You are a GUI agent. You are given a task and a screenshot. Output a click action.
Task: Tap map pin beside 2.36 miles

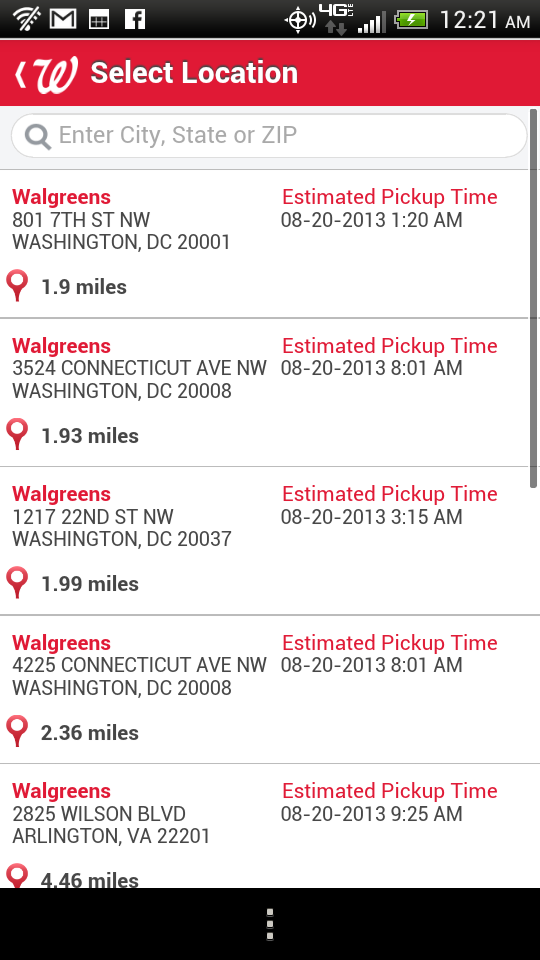(17, 732)
